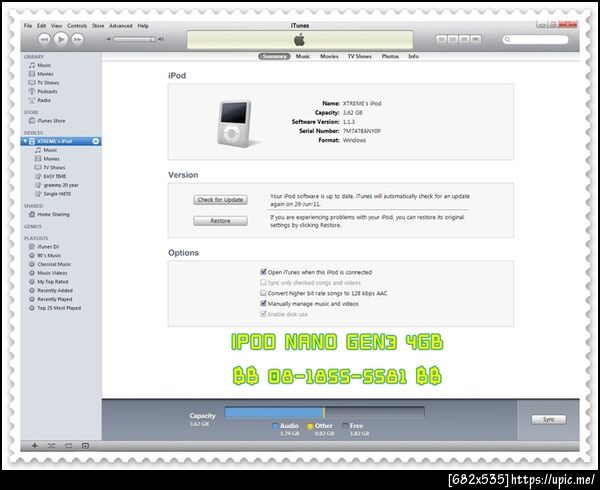The width and height of the screenshot is (600, 490).
Task: Open the Controls menu
Action: point(77,26)
